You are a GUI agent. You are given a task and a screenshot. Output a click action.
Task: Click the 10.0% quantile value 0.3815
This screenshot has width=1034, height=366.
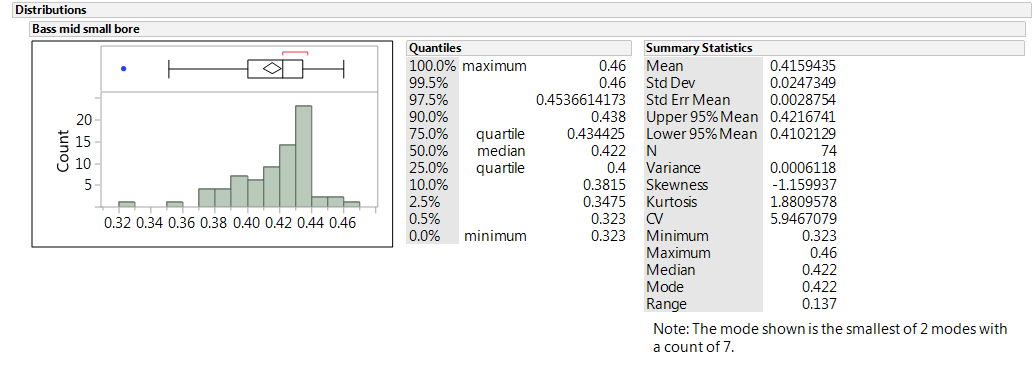(605, 185)
